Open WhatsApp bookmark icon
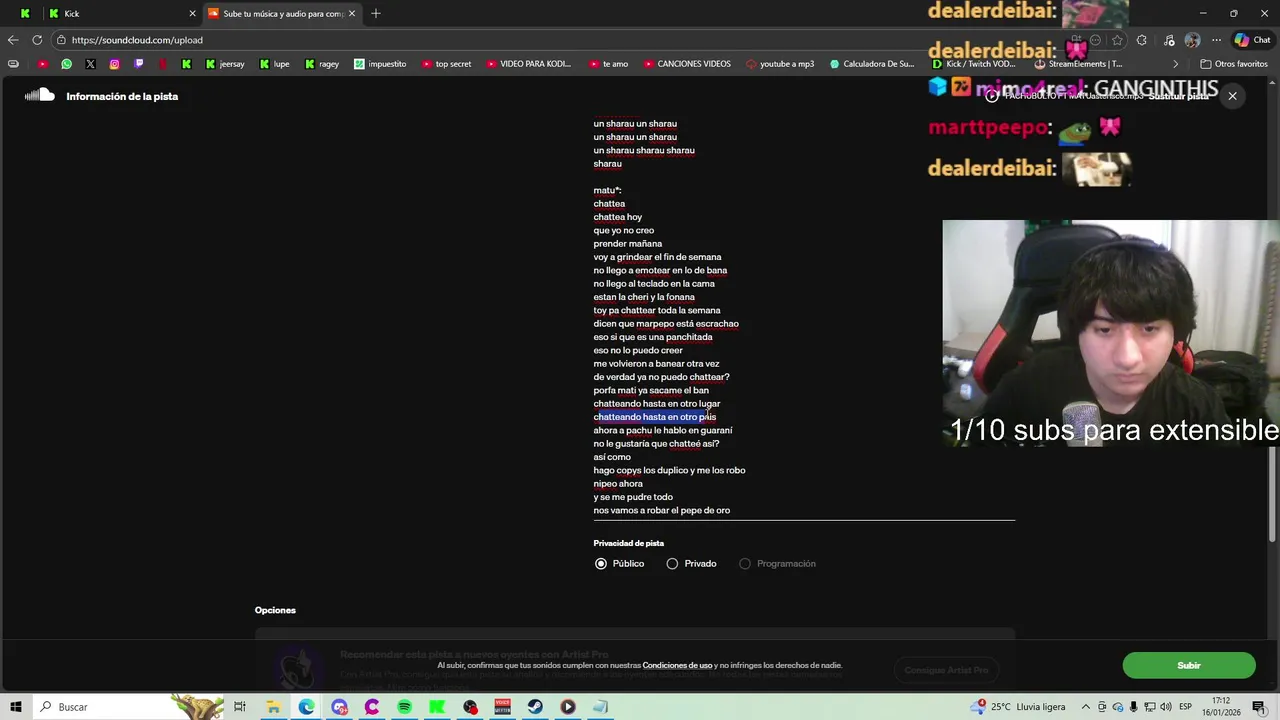The image size is (1280, 720). (66, 64)
